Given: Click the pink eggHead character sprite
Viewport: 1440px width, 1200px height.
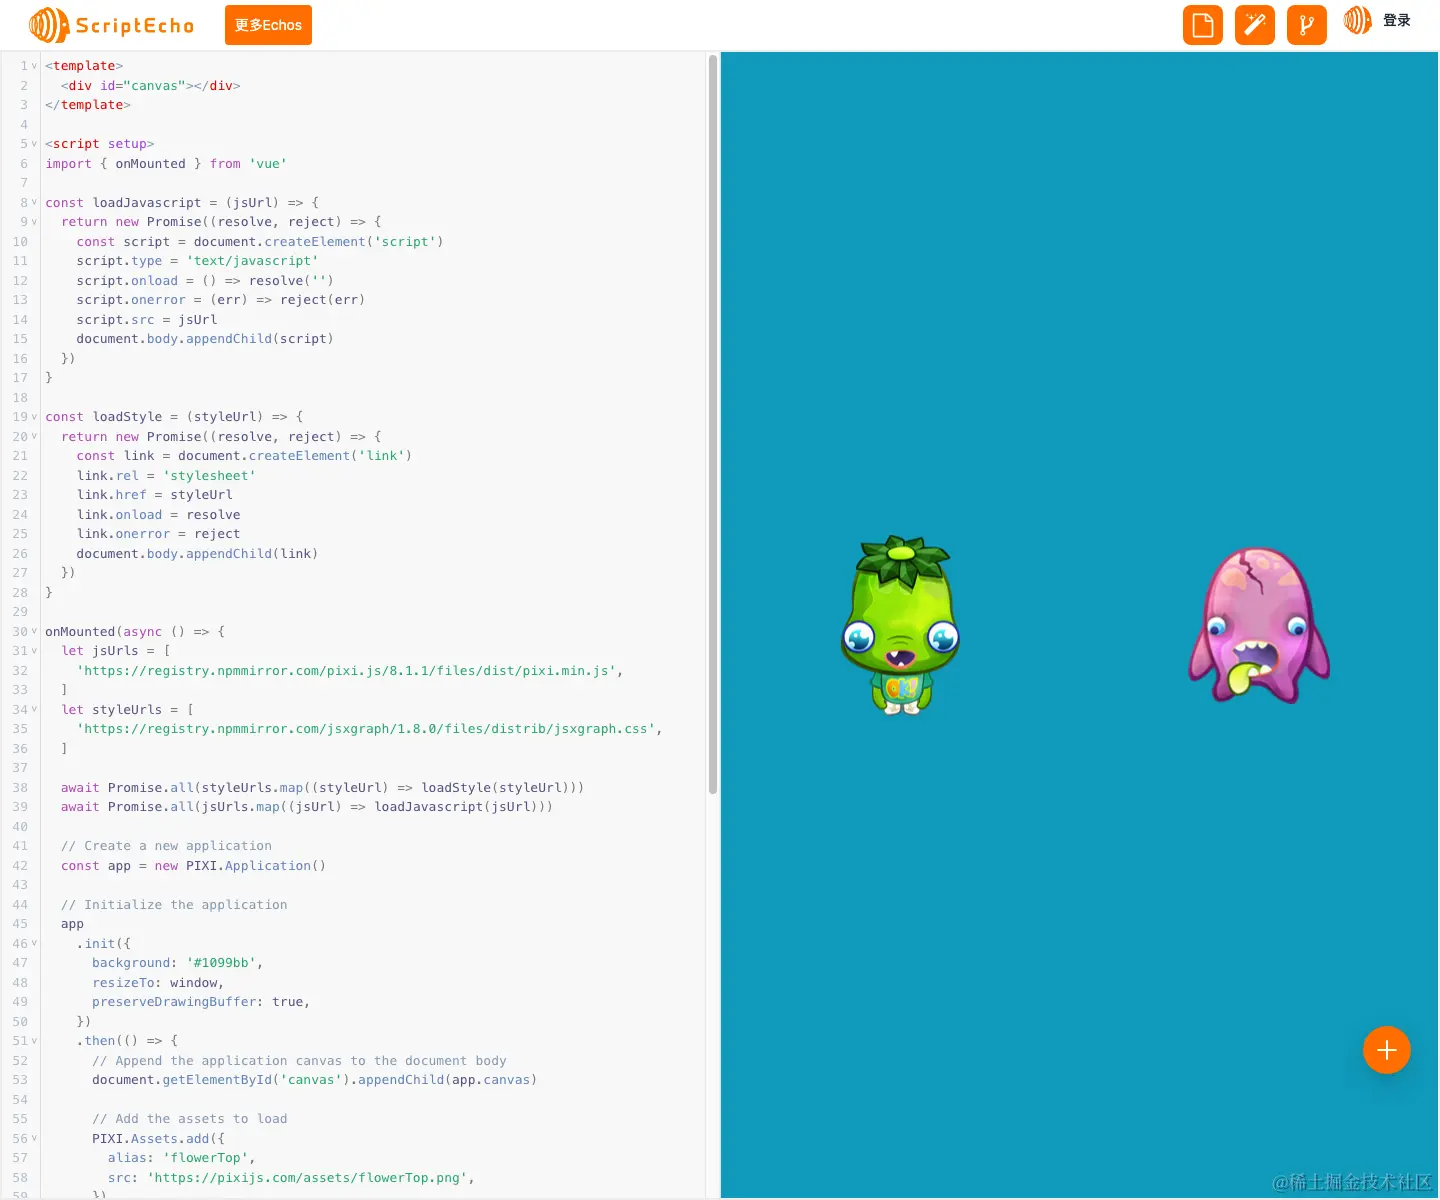Looking at the screenshot, I should pos(1259,625).
